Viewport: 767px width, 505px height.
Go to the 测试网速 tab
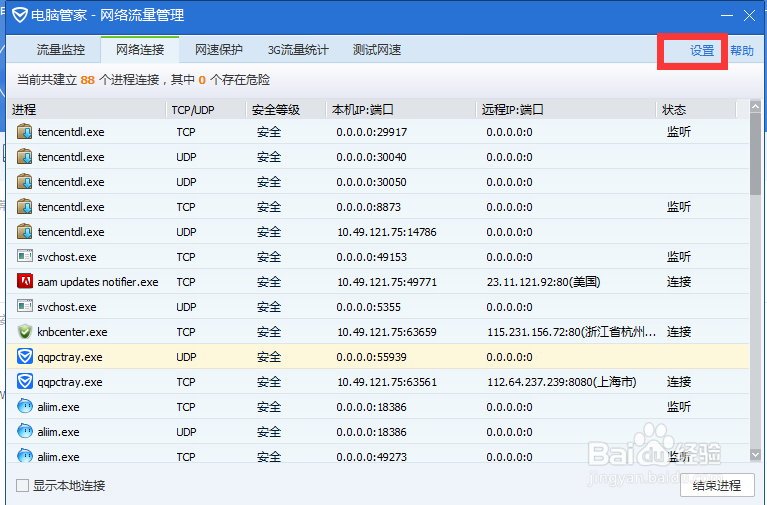(377, 50)
